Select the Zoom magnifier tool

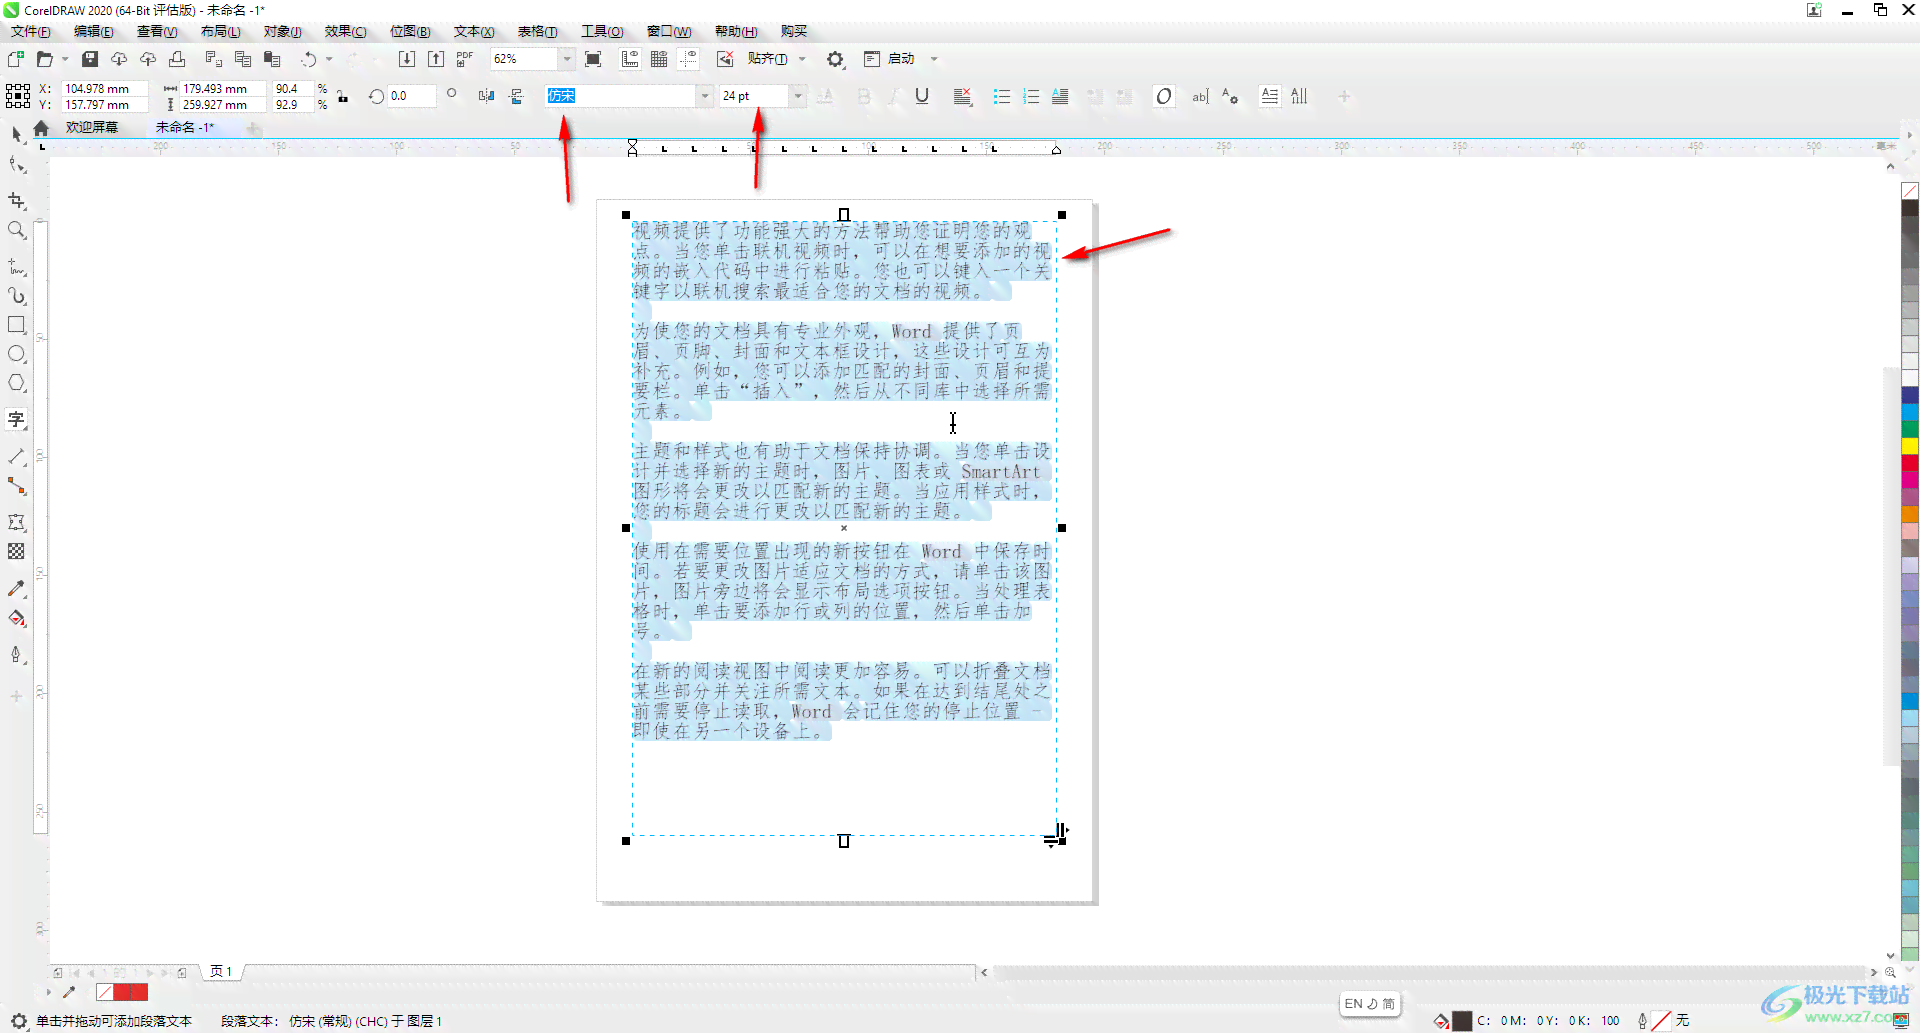tap(16, 230)
